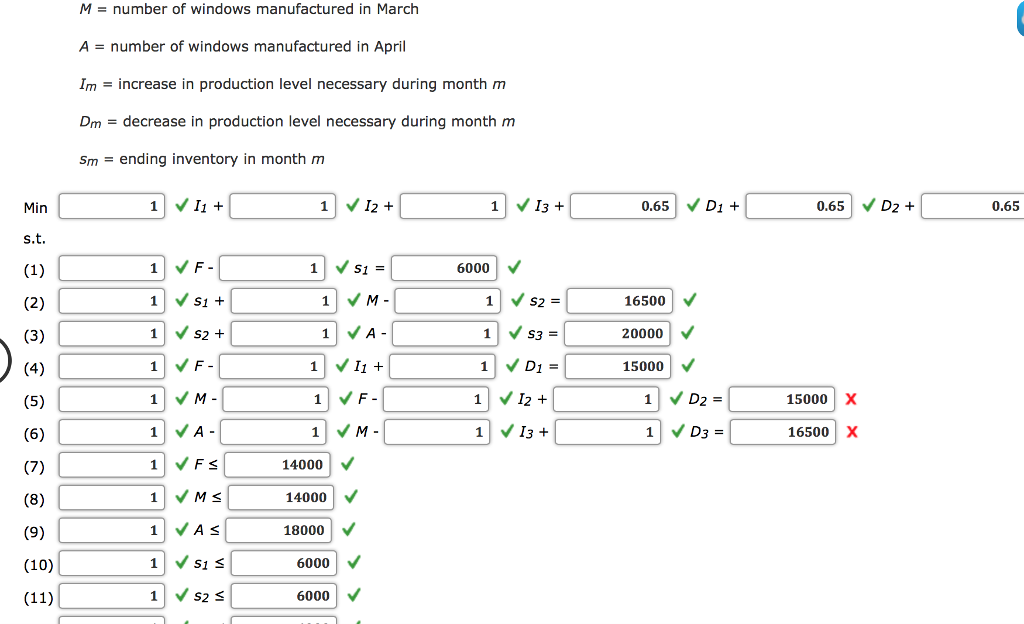Image resolution: width=1024 pixels, height=624 pixels.
Task: Edit the 18000 limit field in constraint (9)
Action: 284,530
